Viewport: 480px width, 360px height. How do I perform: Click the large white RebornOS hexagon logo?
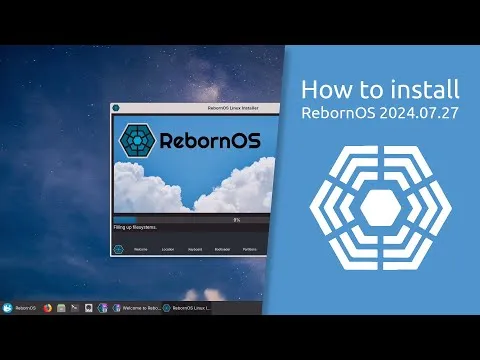point(381,208)
